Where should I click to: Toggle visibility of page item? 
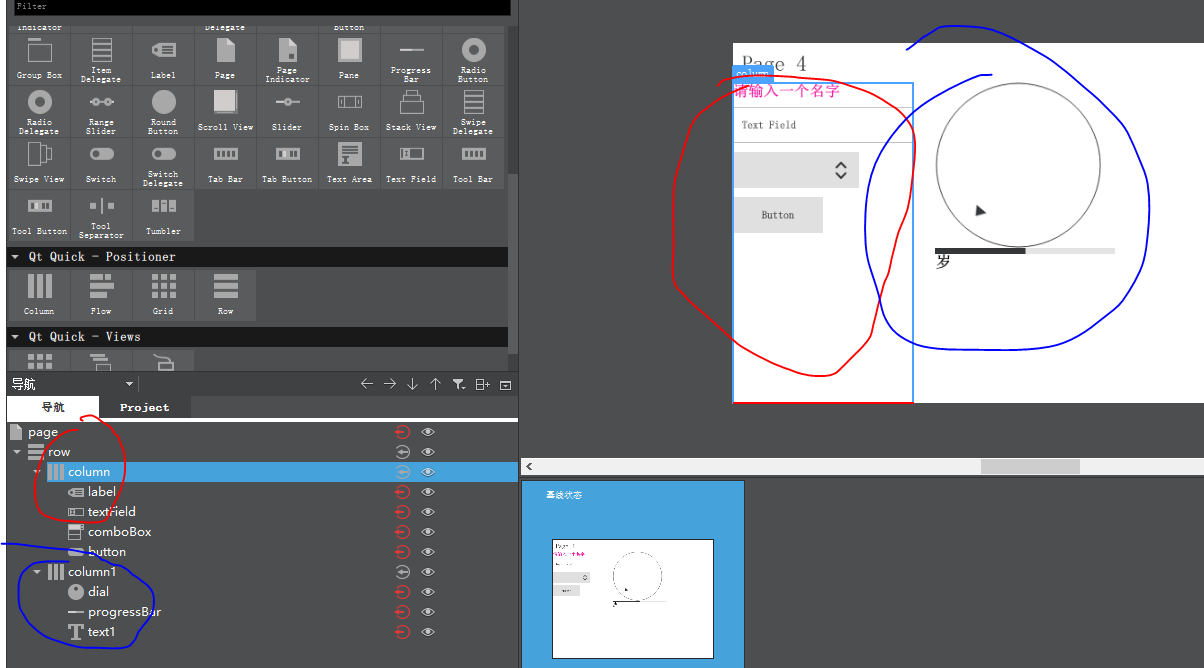(428, 432)
